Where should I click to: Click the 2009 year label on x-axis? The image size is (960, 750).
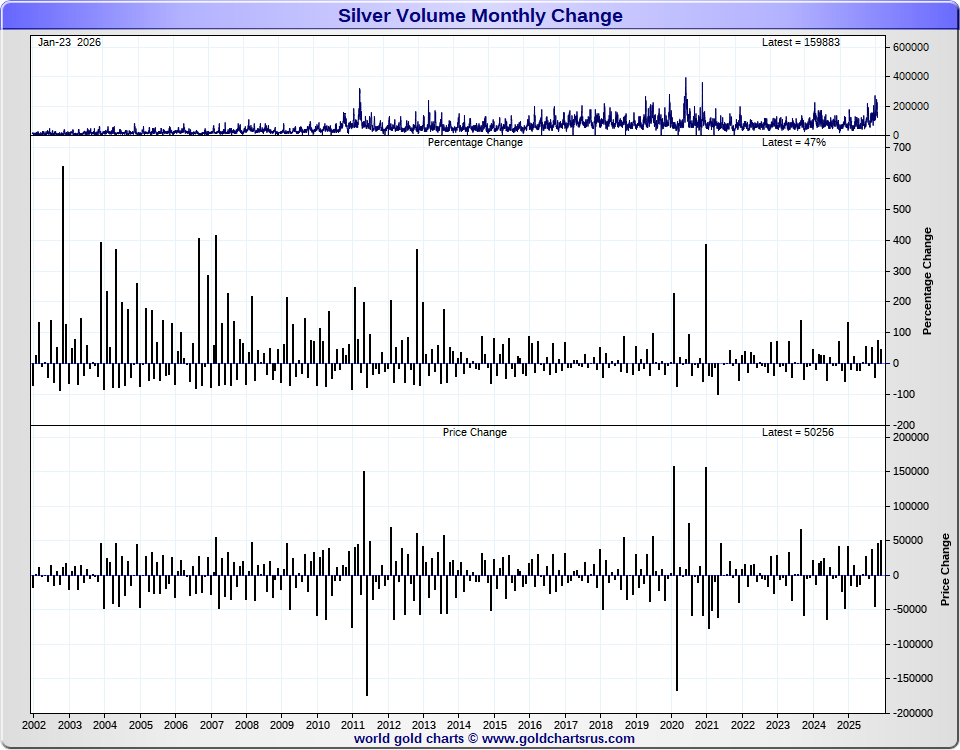tap(282, 726)
